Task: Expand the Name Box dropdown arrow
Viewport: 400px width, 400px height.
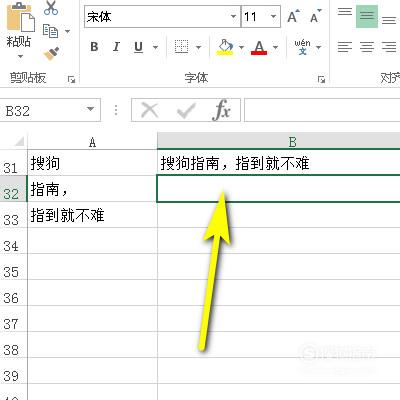Action: click(90, 109)
